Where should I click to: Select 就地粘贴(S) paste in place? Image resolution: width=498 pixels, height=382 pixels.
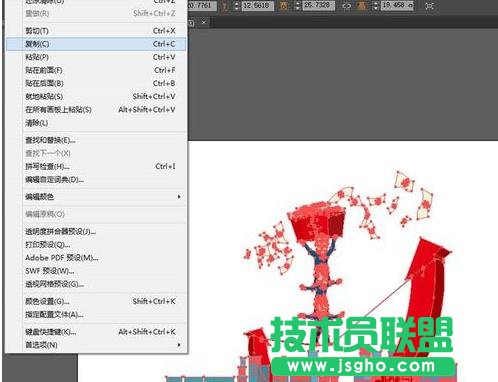tap(96, 97)
